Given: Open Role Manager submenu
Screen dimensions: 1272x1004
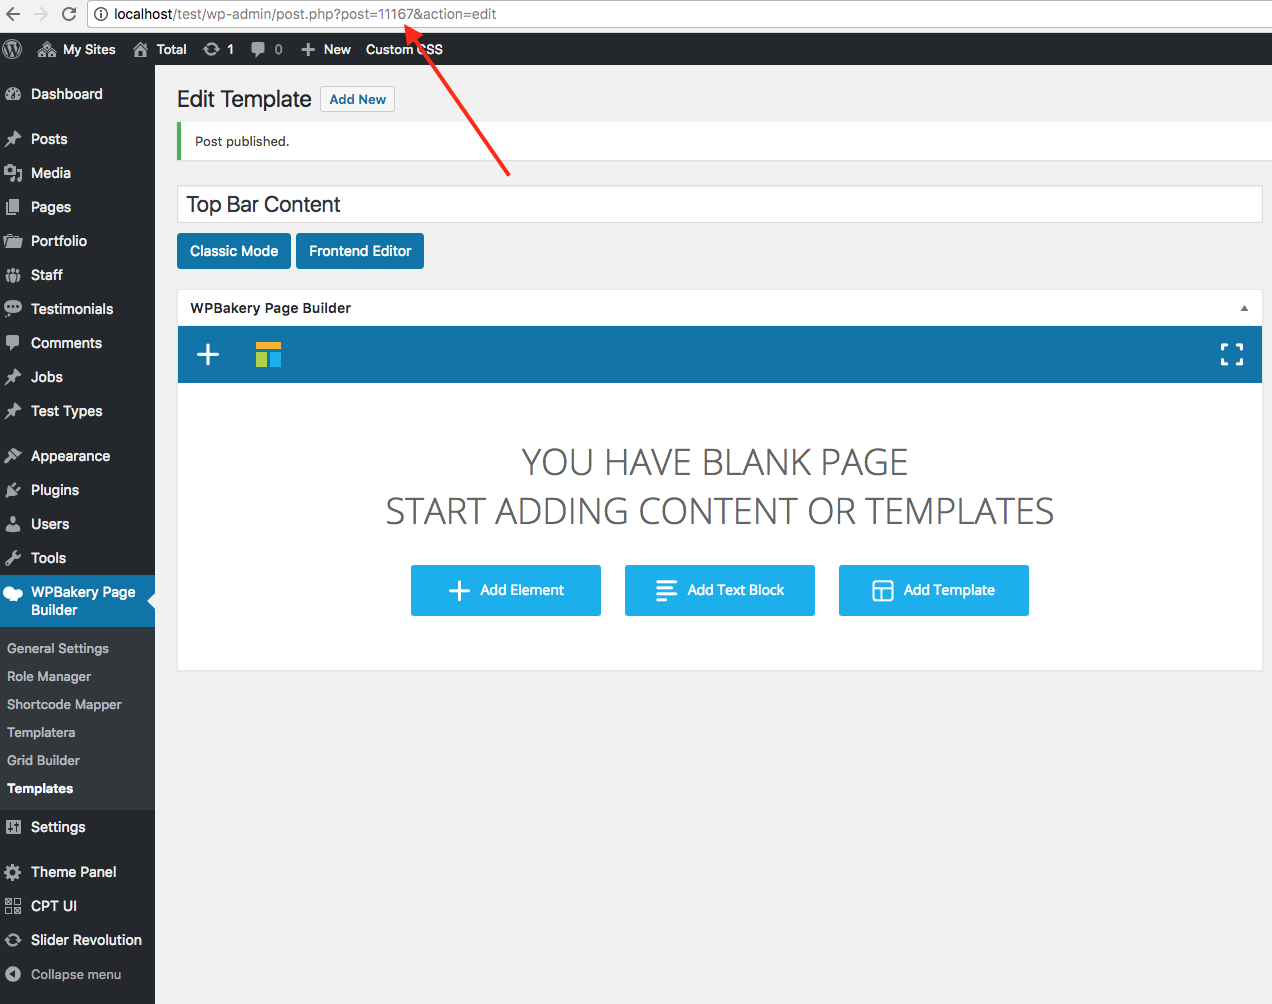Looking at the screenshot, I should [x=49, y=676].
